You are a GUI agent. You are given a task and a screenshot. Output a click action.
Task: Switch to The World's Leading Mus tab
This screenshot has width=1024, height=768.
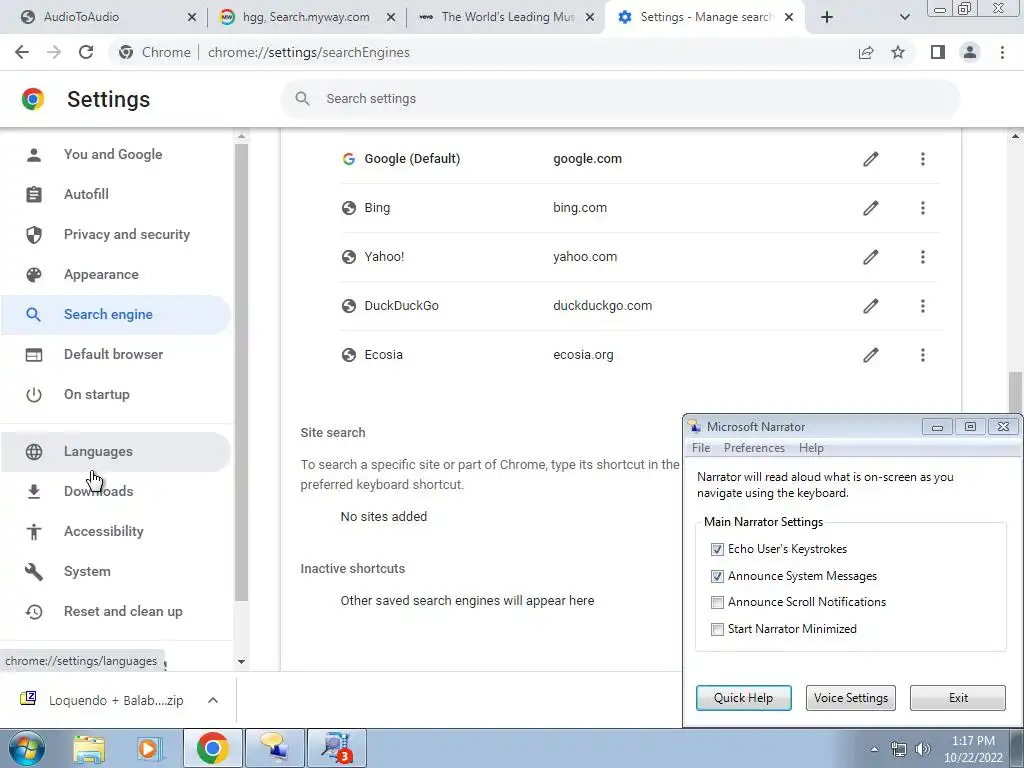506,17
